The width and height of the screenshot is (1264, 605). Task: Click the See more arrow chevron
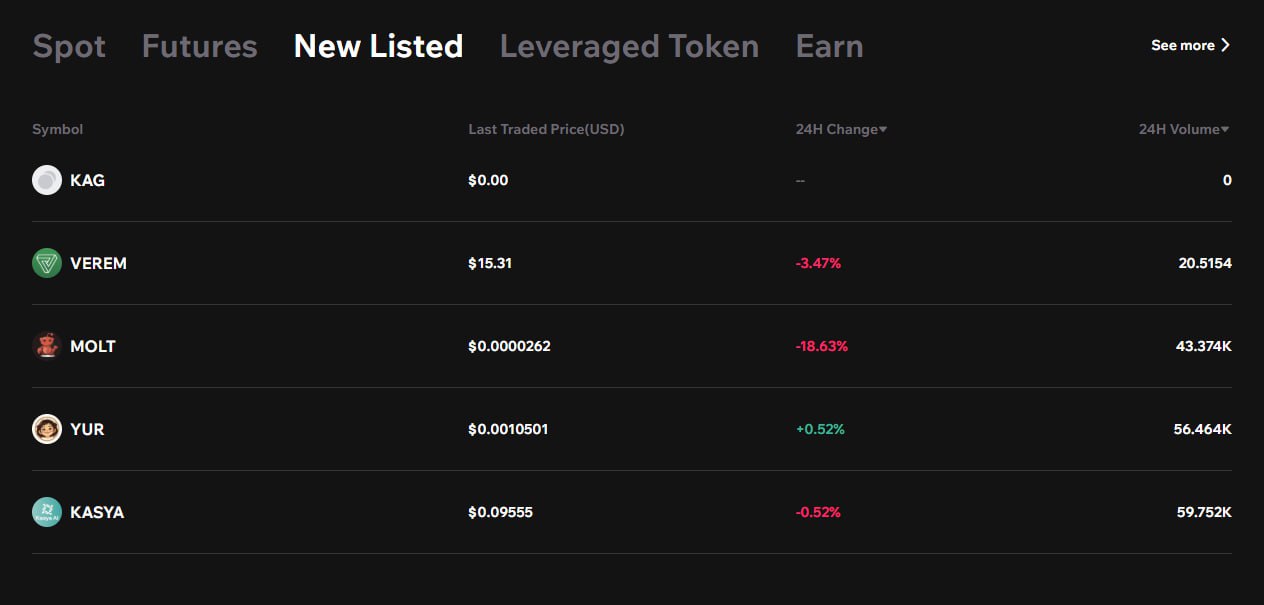click(1226, 45)
